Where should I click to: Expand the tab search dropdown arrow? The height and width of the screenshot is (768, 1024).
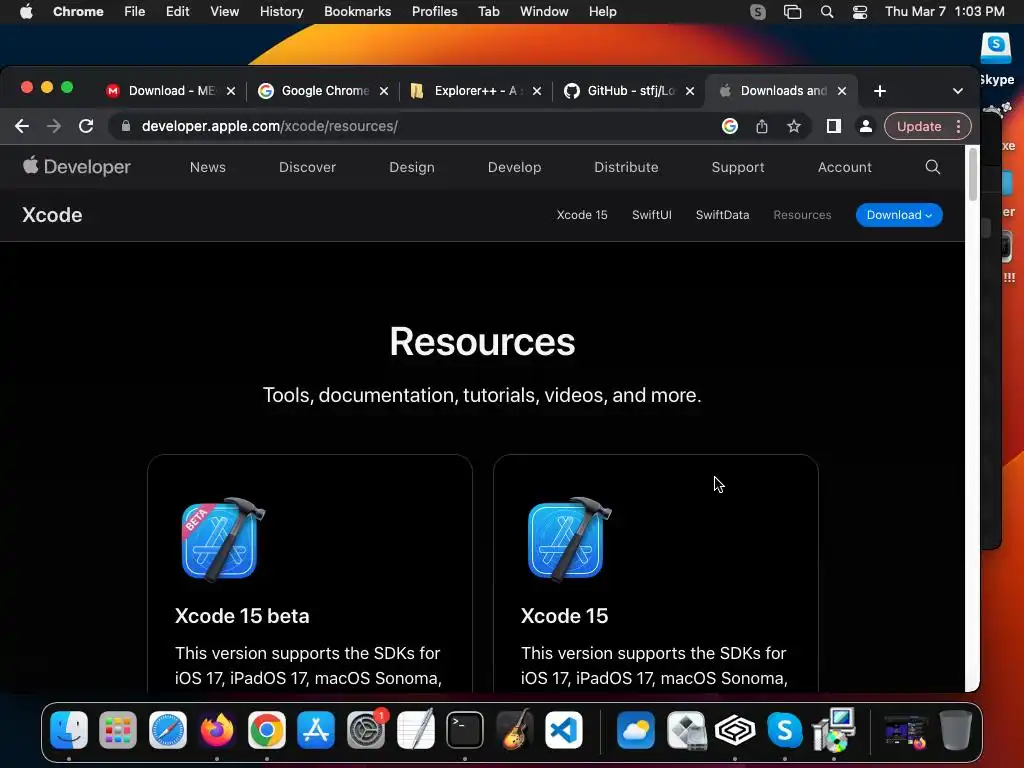(x=957, y=91)
